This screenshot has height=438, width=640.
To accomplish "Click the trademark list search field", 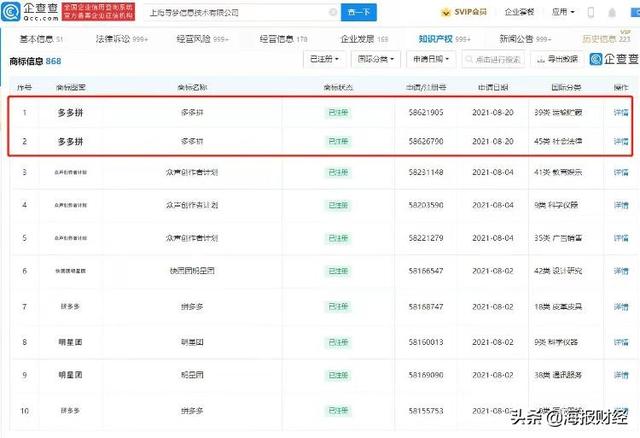I will tap(493, 59).
